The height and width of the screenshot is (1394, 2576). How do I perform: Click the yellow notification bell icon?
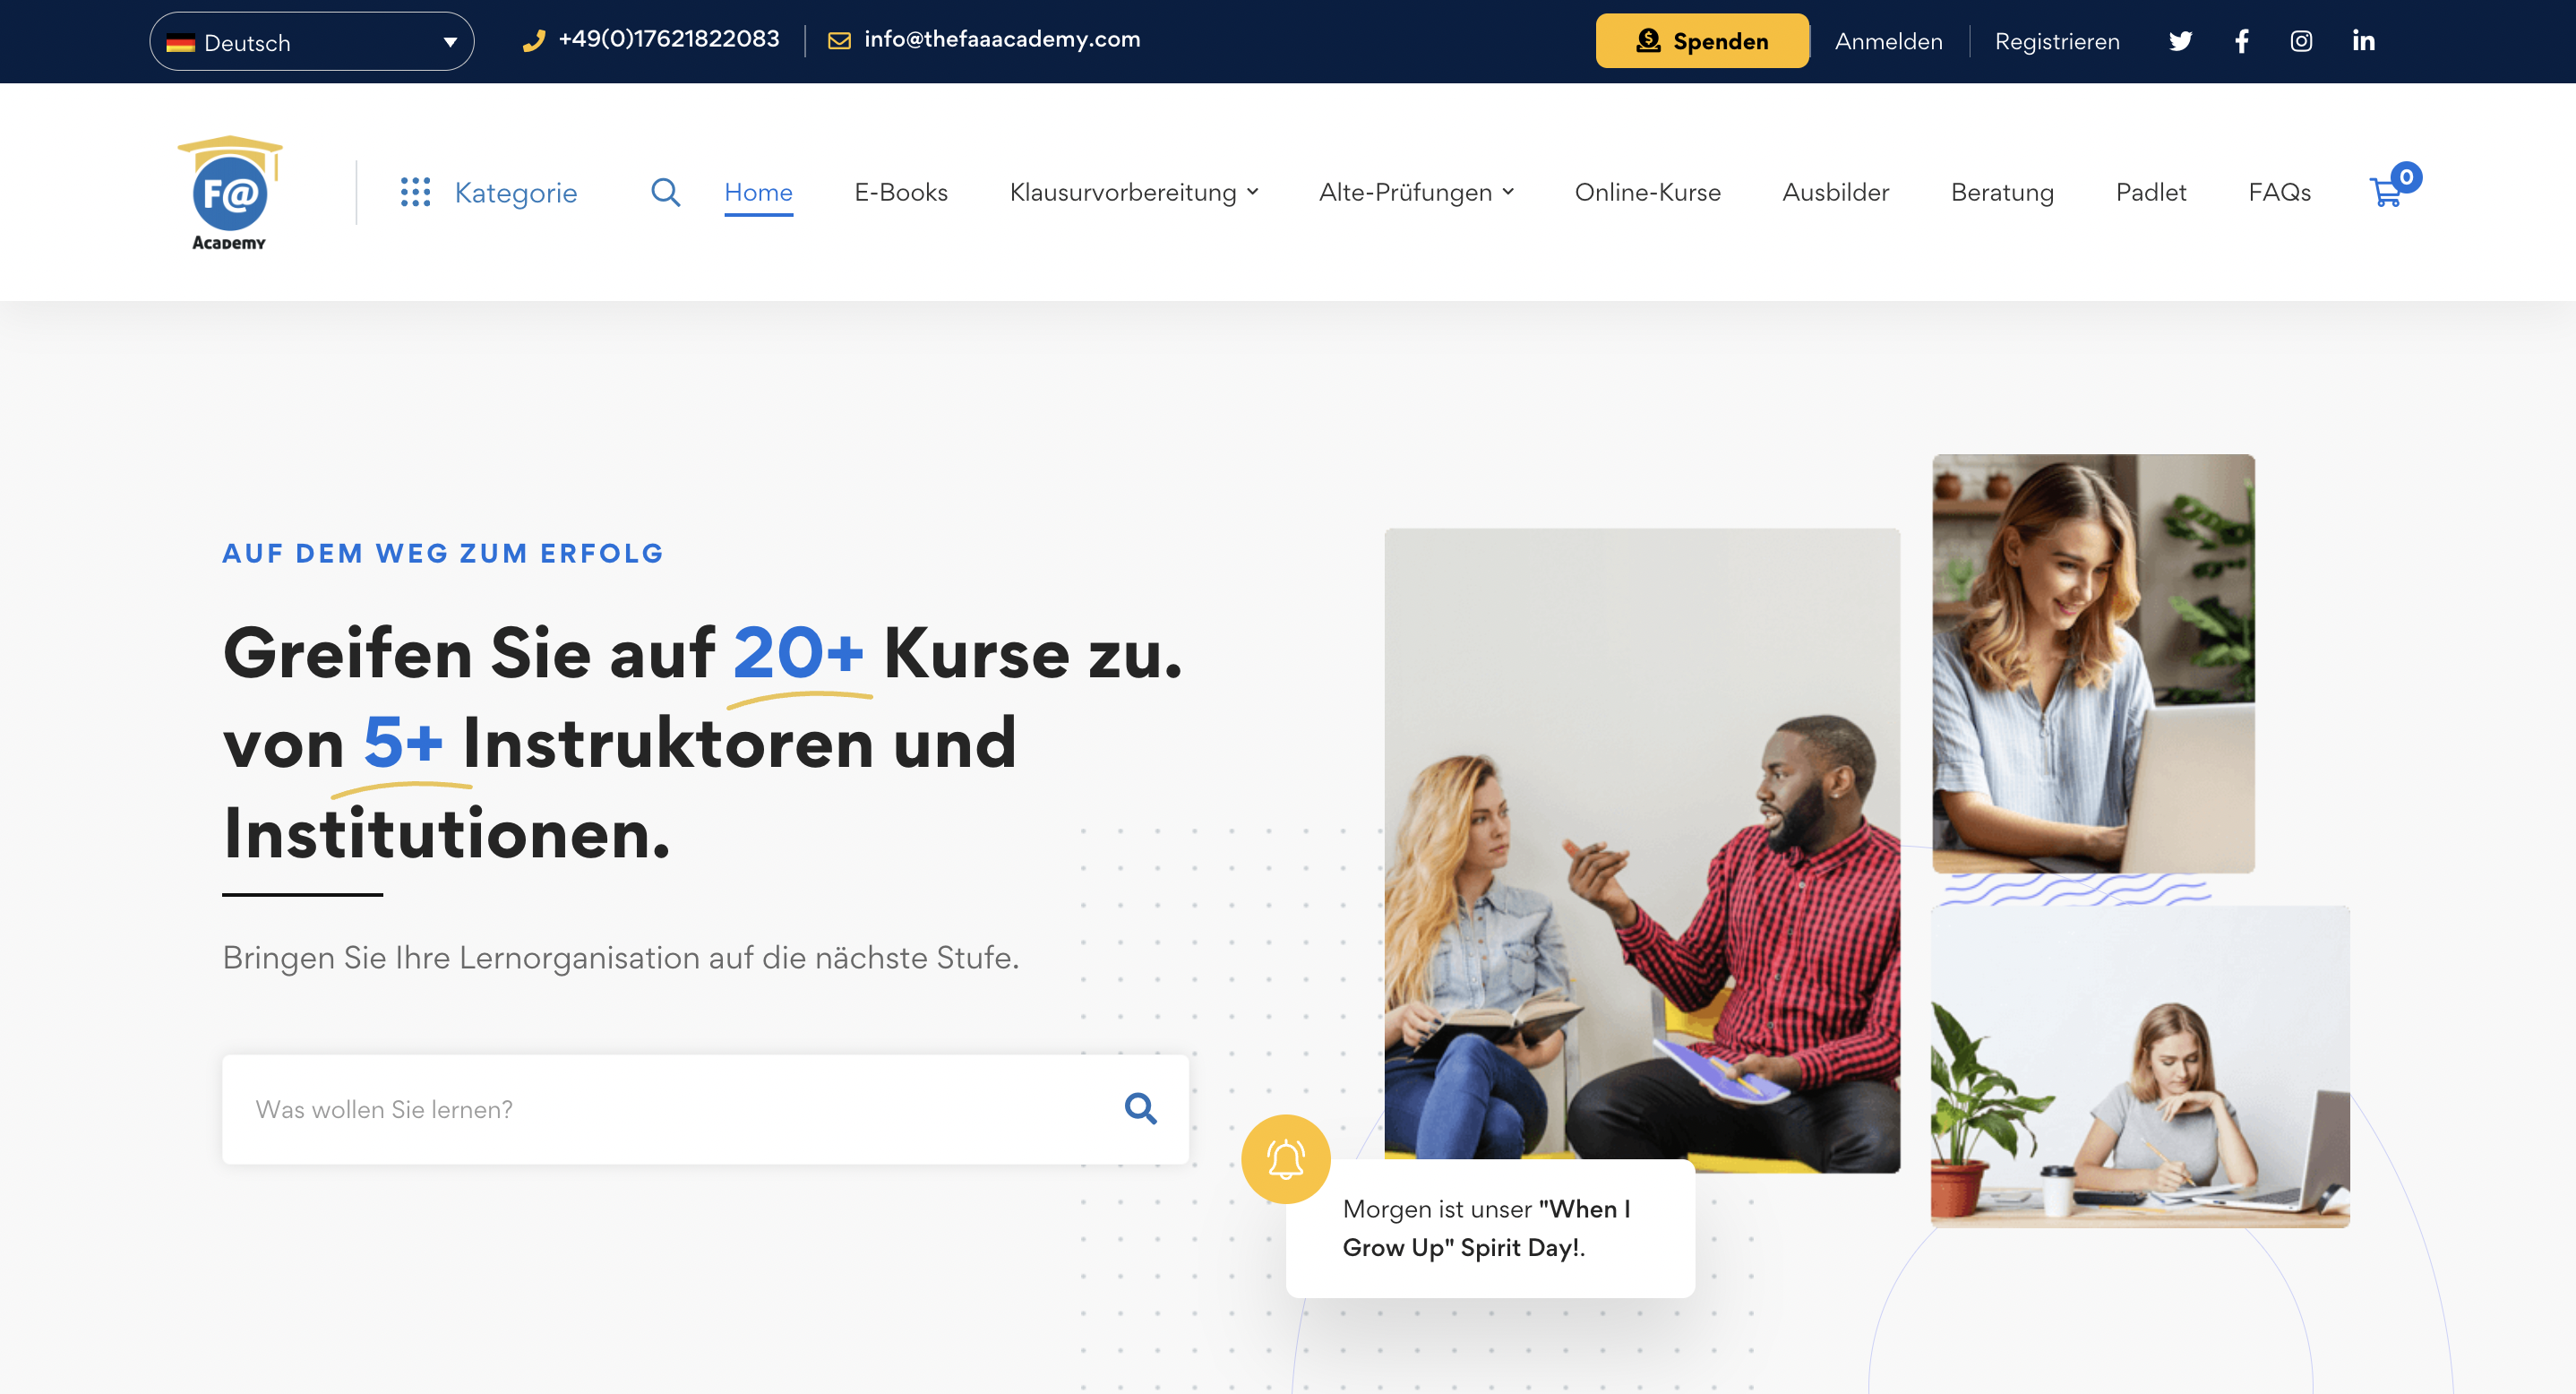click(x=1285, y=1159)
